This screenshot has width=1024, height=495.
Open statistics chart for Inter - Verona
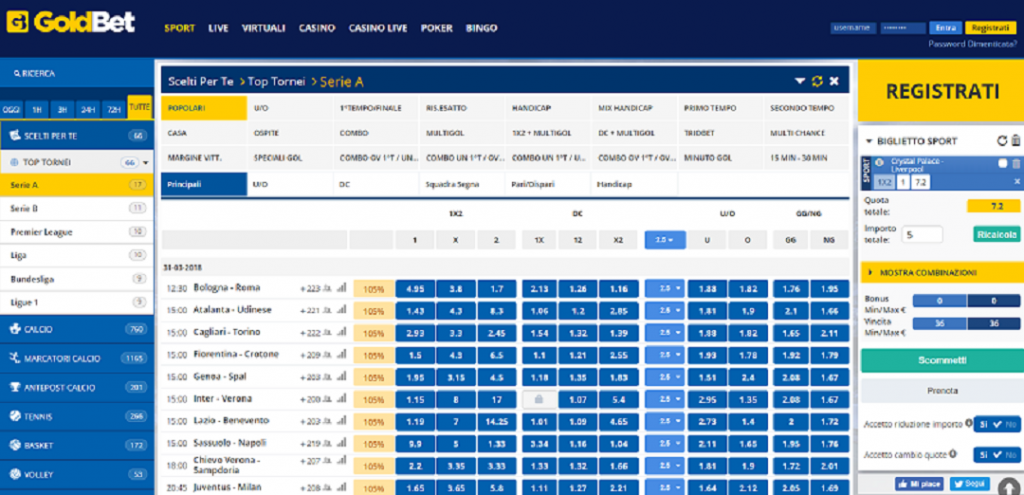pyautogui.click(x=341, y=399)
